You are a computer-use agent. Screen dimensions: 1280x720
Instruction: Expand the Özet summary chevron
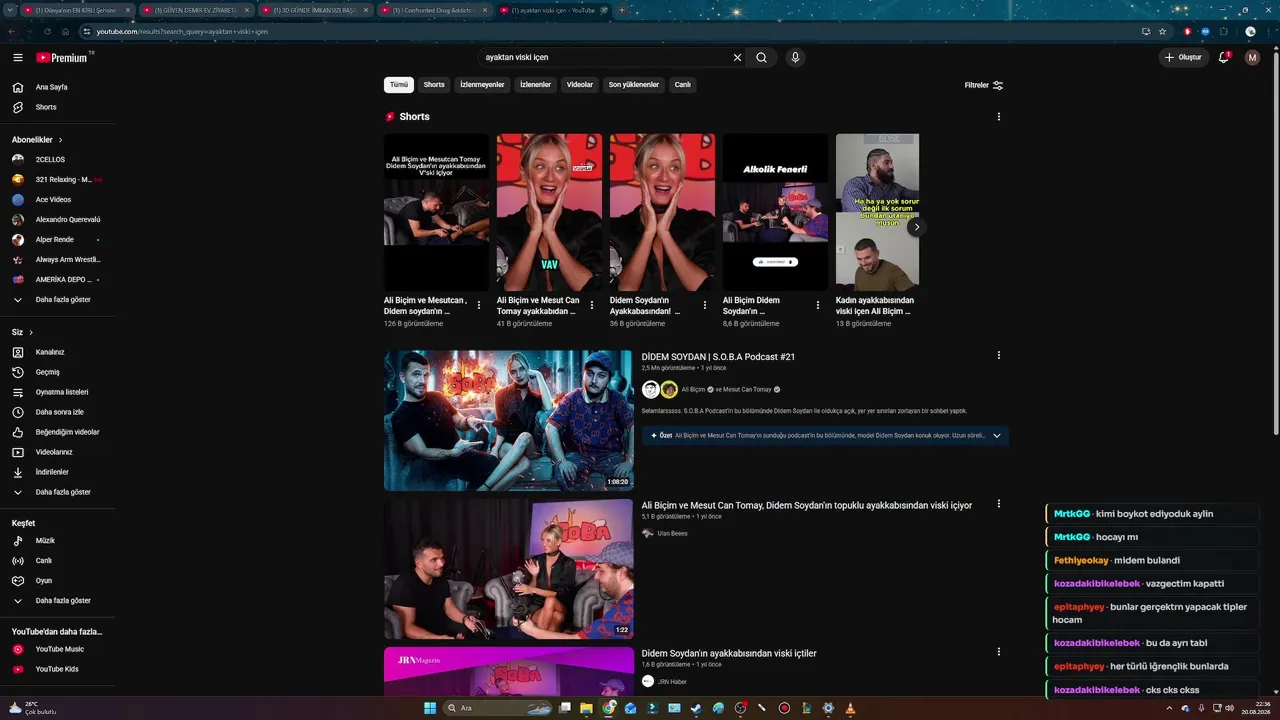997,436
